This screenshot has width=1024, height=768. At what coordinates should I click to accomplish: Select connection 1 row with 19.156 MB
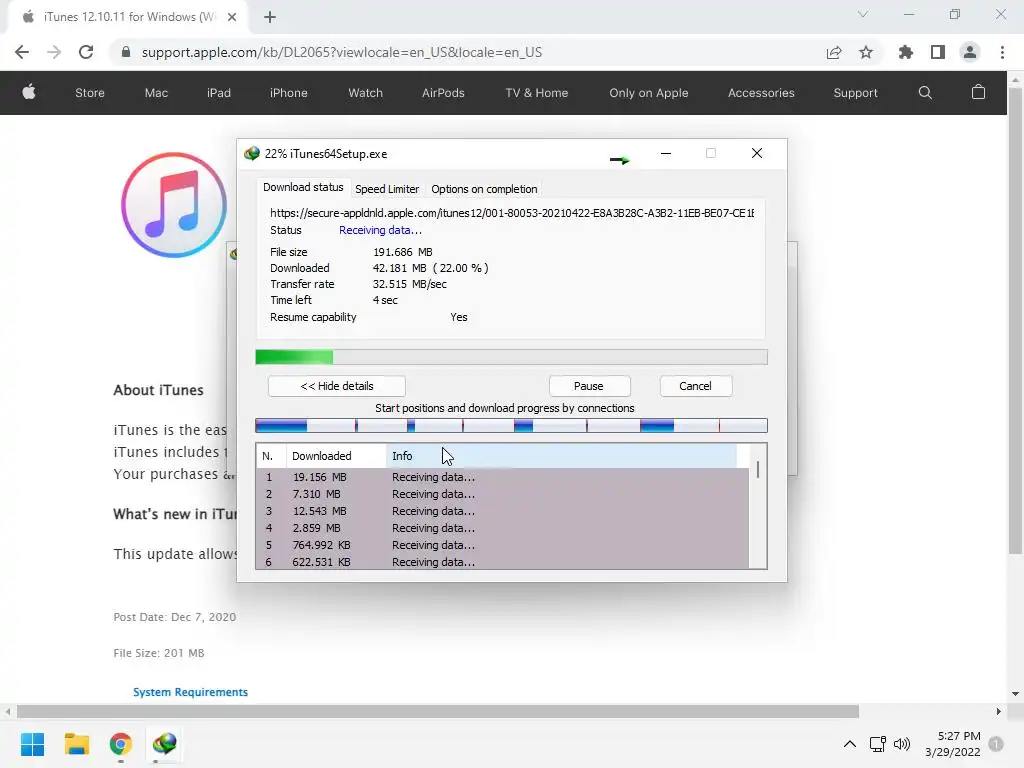coord(502,477)
